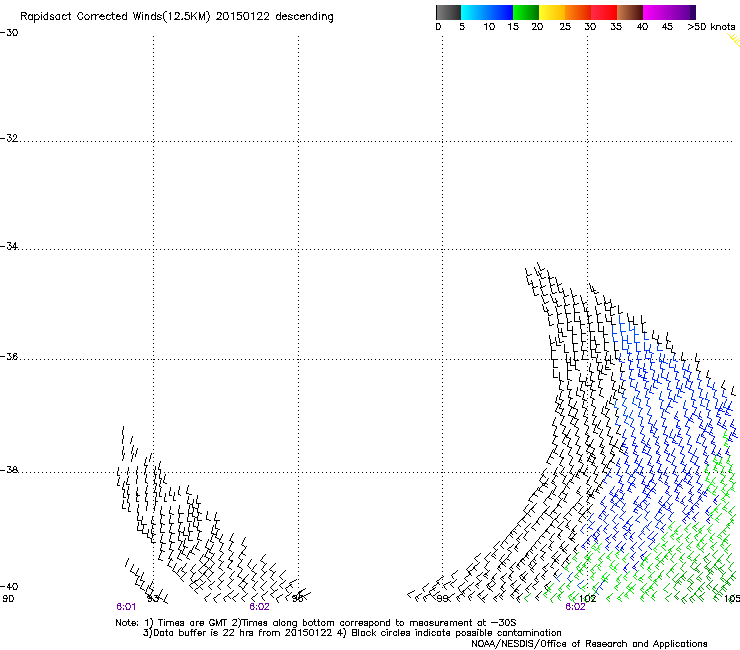The width and height of the screenshot is (740, 650).
Task: Click the cyan 5-10 knots color segment
Action: [x=474, y=12]
